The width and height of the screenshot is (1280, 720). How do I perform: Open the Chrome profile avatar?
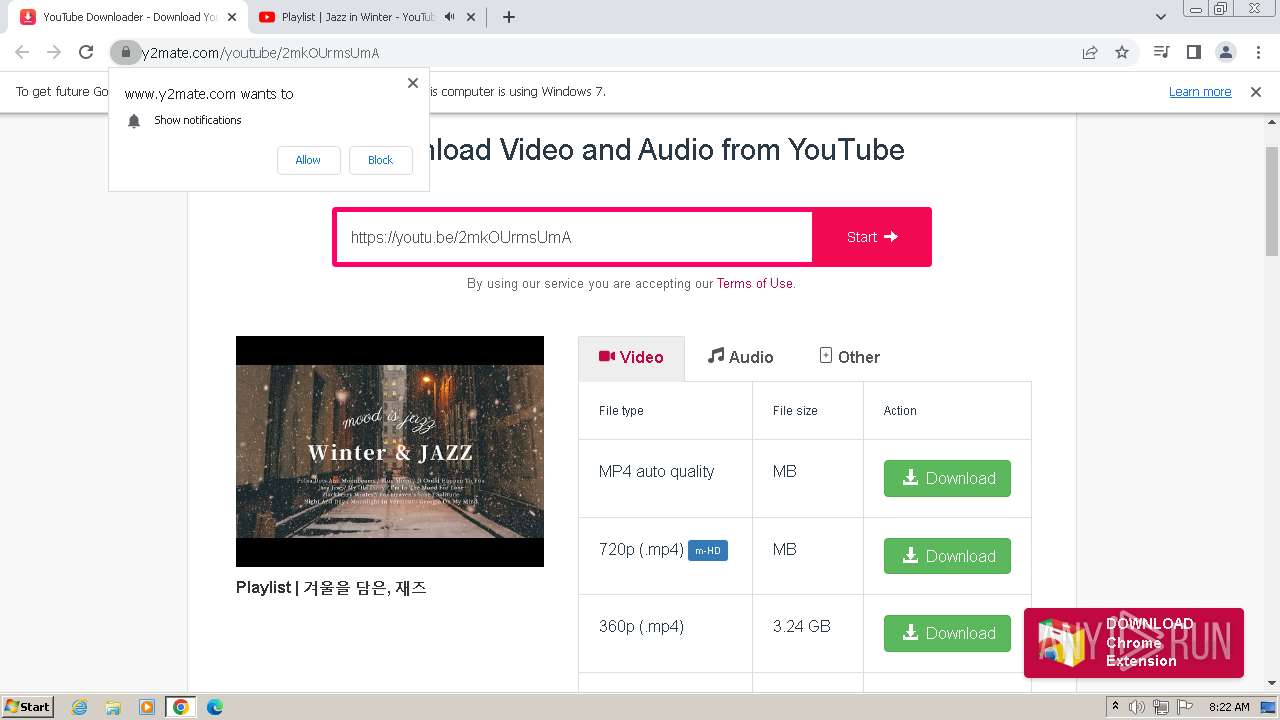[1226, 52]
